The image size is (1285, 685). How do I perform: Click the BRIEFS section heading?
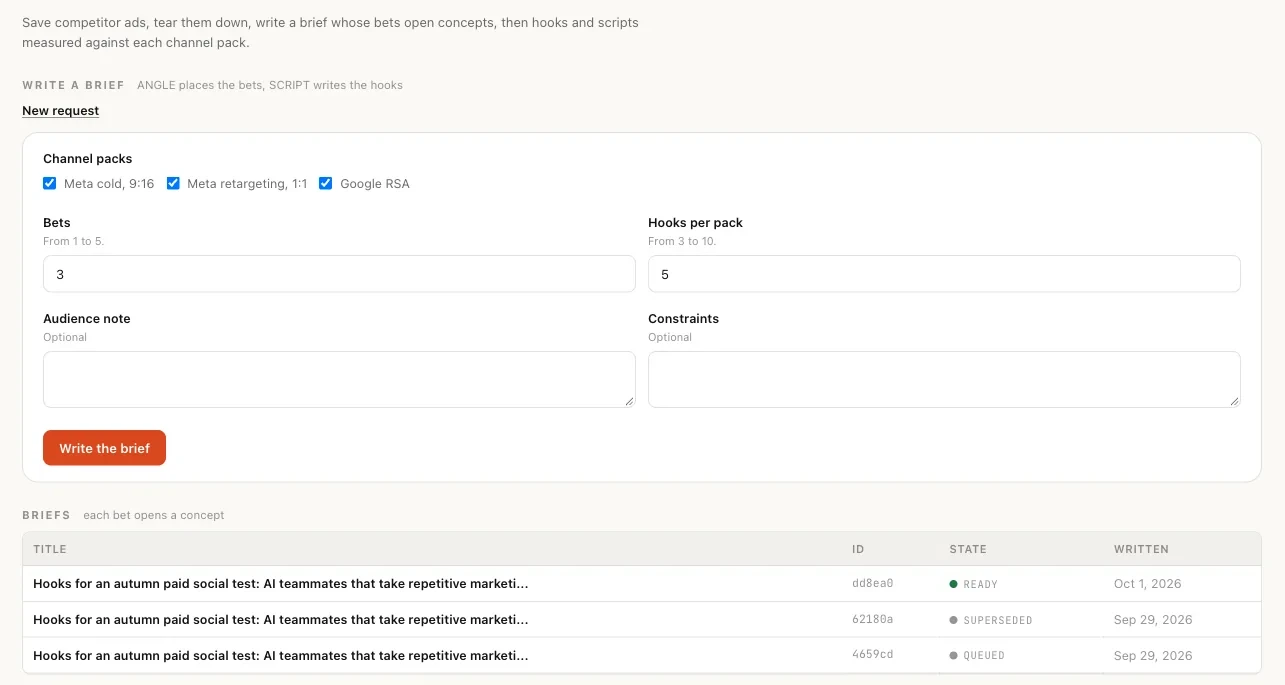pyautogui.click(x=46, y=515)
